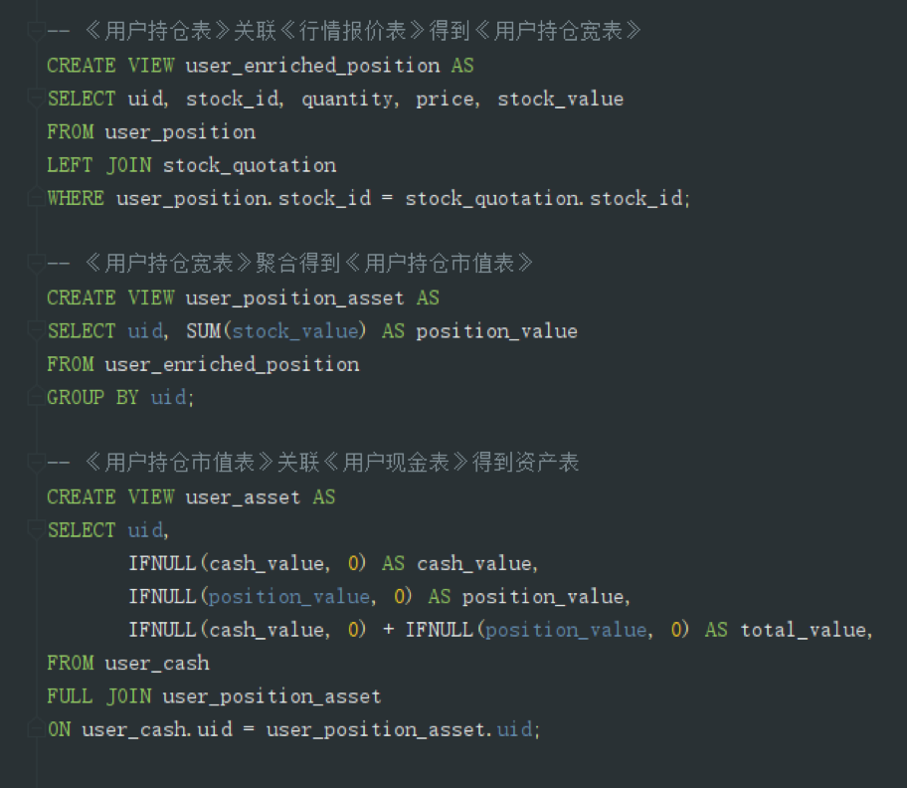Click the user_asset view name
This screenshot has height=788, width=908.
[243, 497]
